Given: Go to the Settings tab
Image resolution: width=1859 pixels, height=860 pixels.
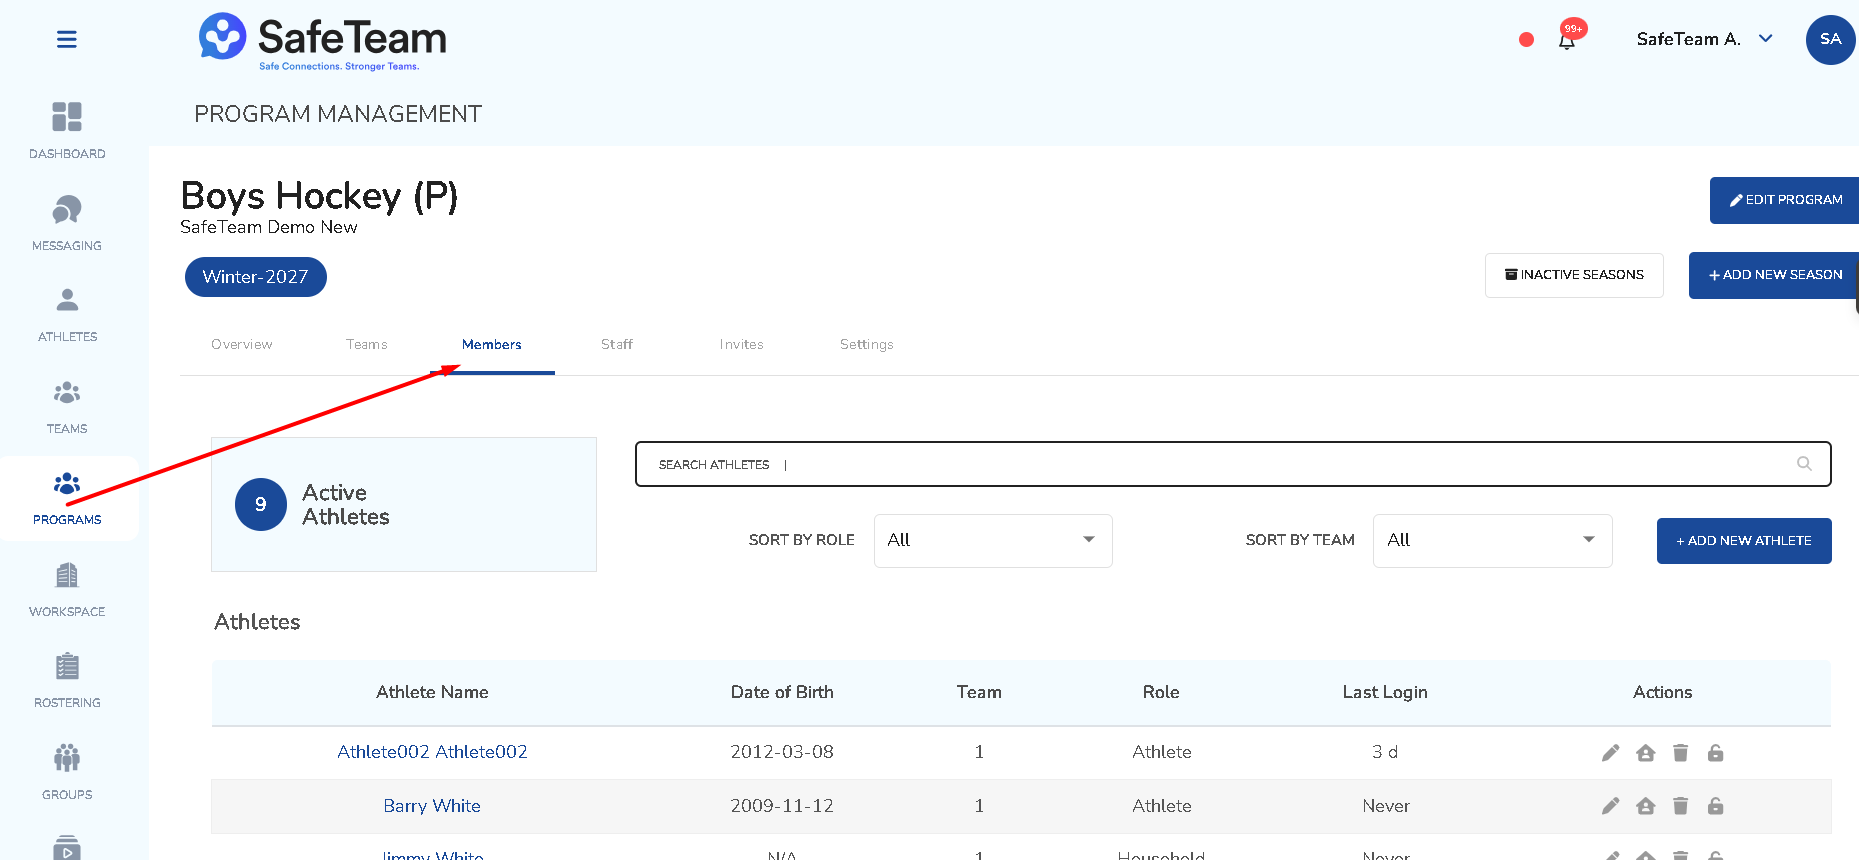Looking at the screenshot, I should [867, 344].
